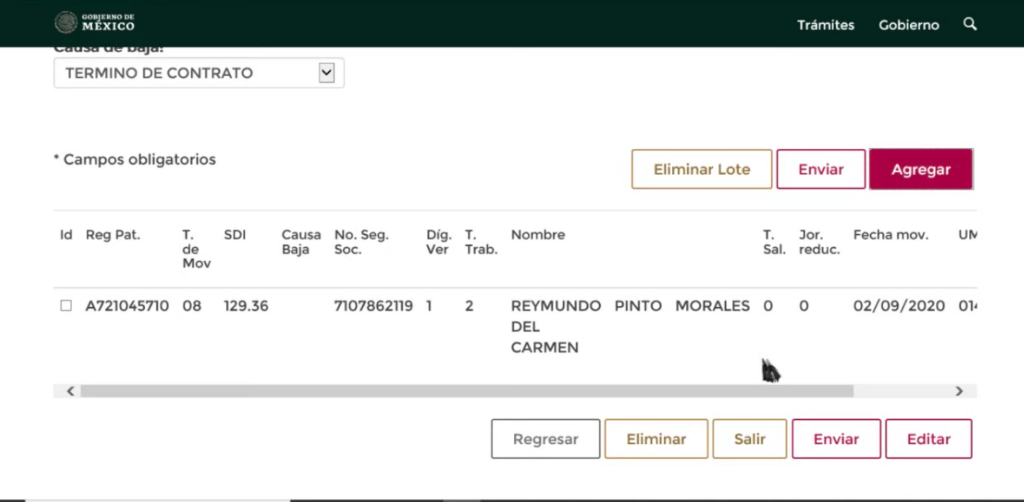This screenshot has height=502, width=1024.
Task: Open the Gobierno menu
Action: click(x=908, y=25)
